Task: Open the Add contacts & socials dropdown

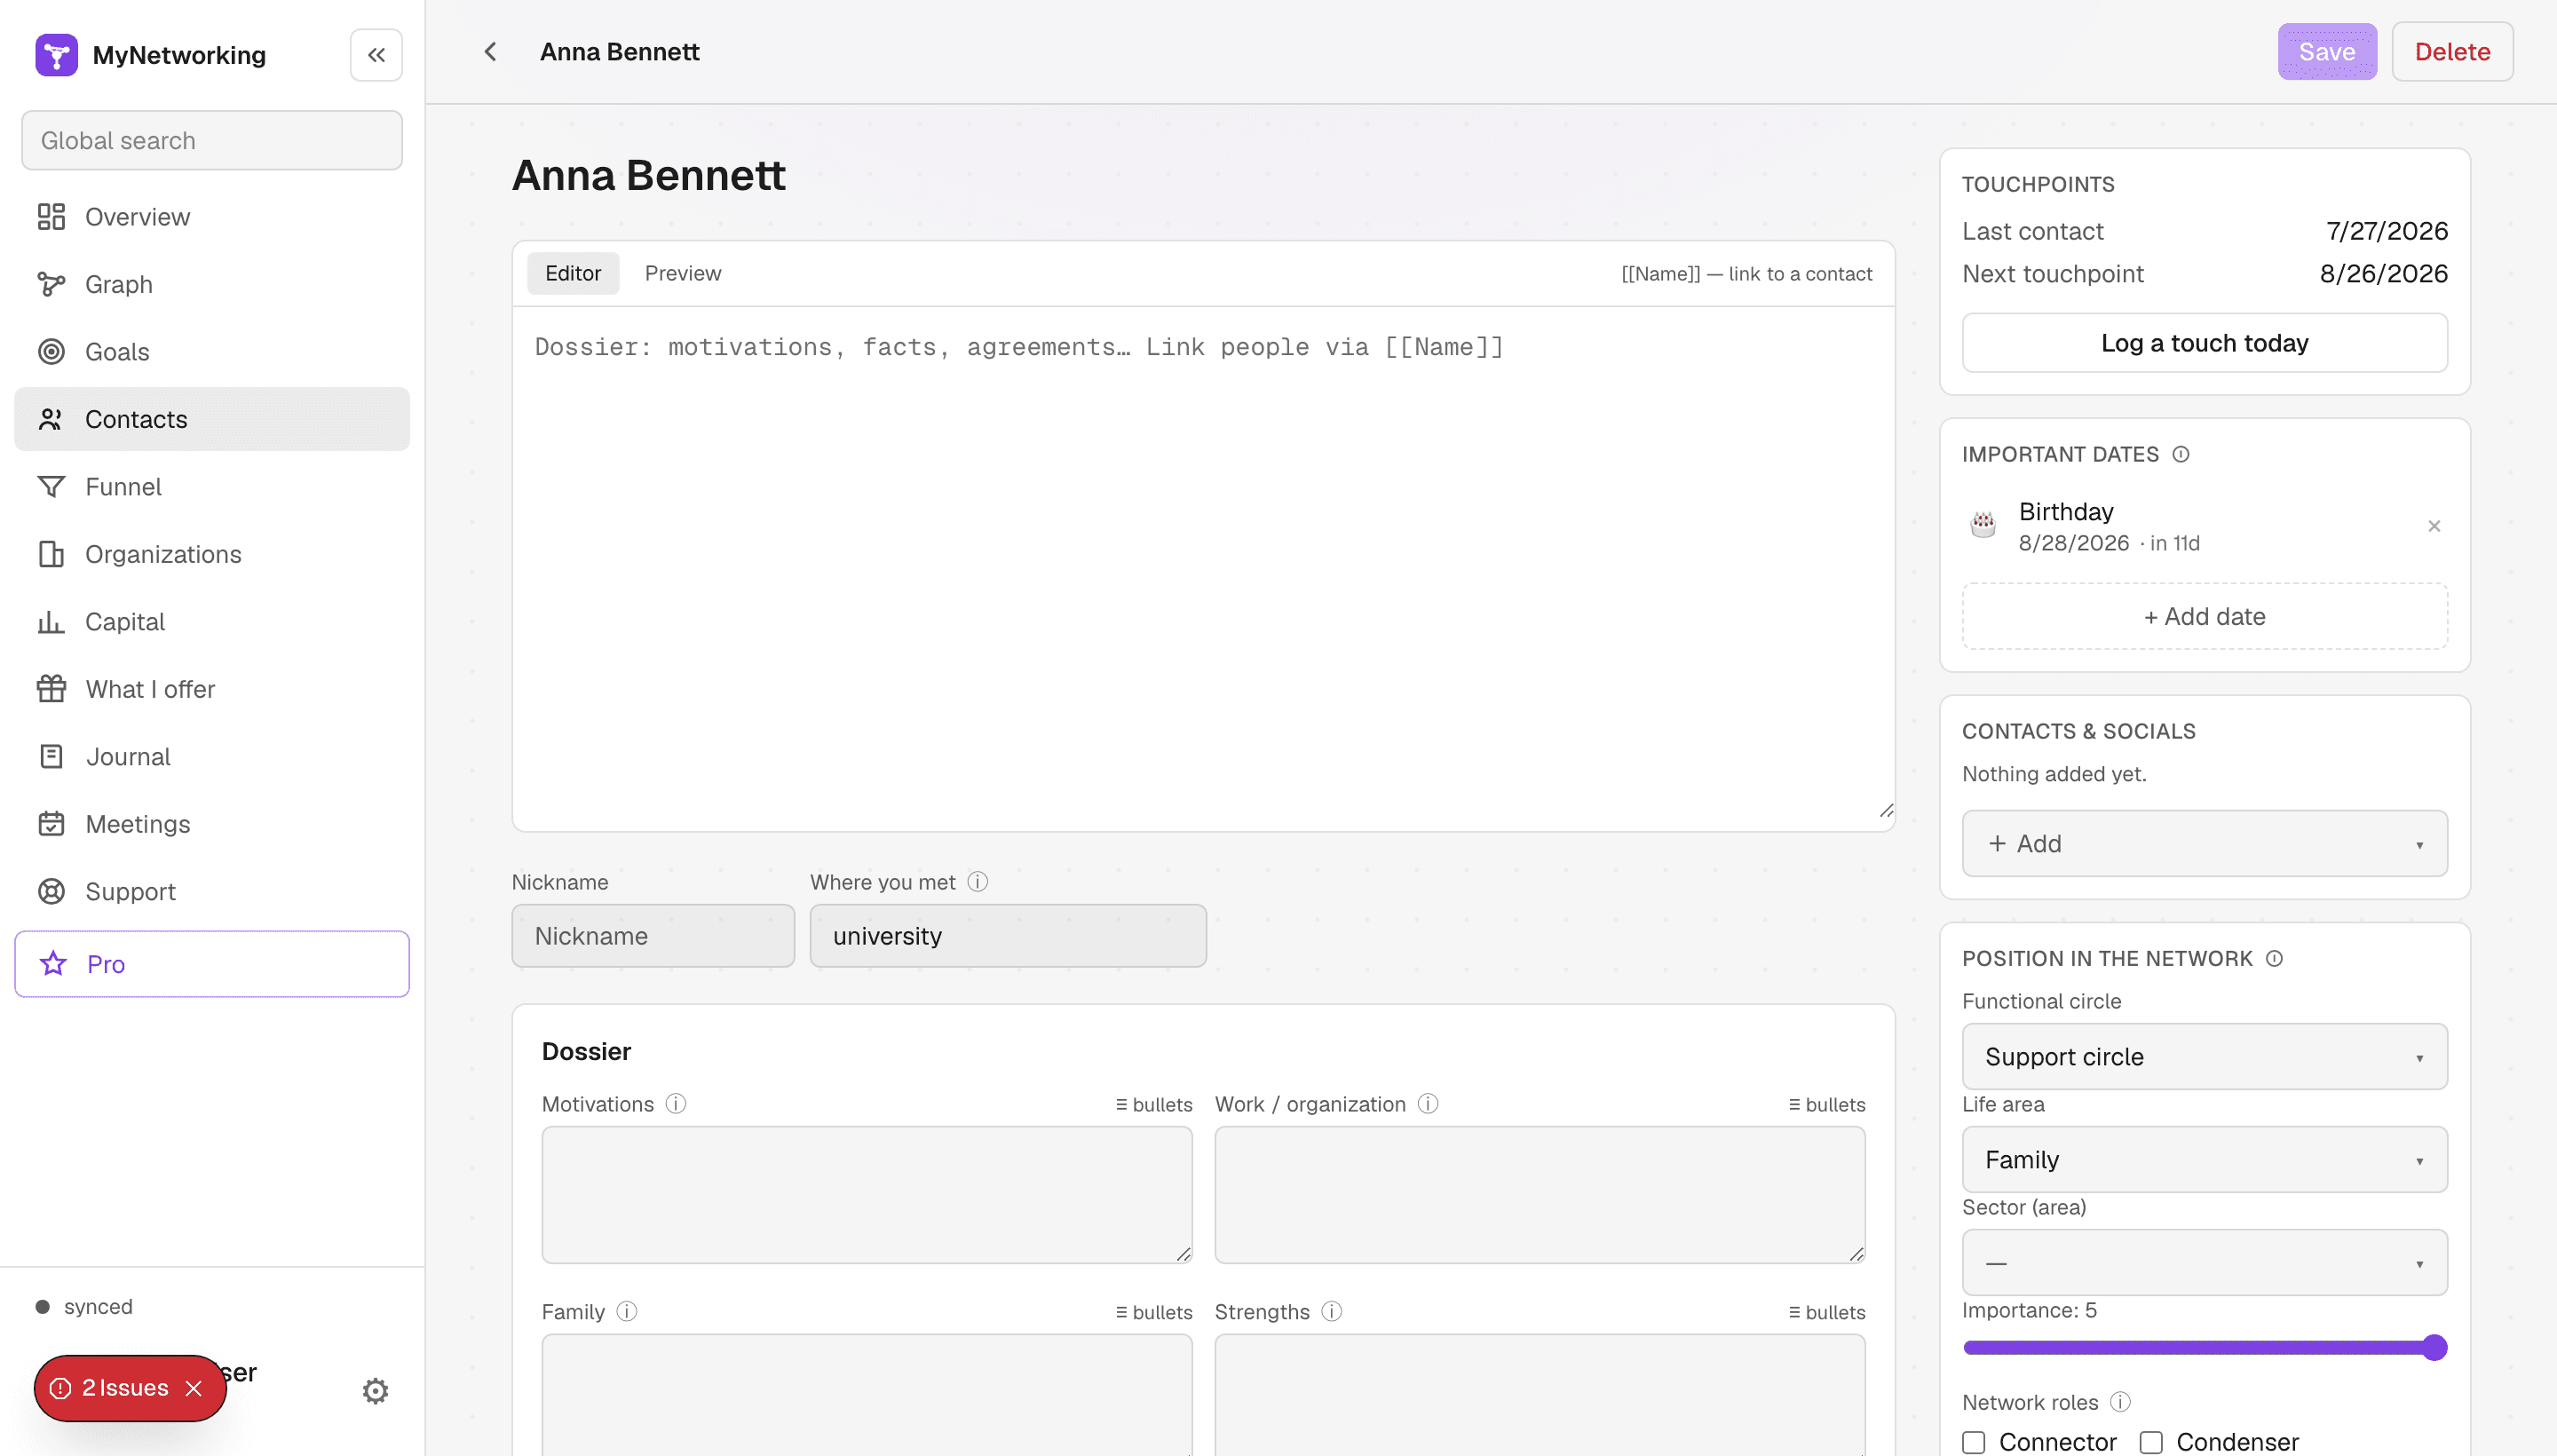Action: tap(2205, 843)
